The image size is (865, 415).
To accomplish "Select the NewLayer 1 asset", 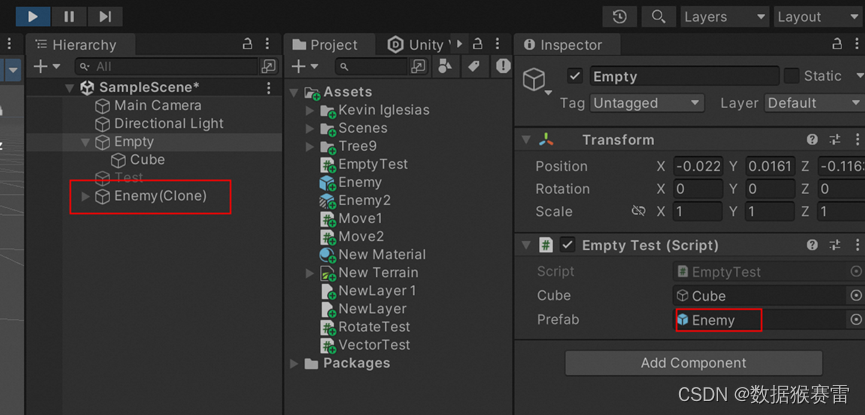I will 368,291.
